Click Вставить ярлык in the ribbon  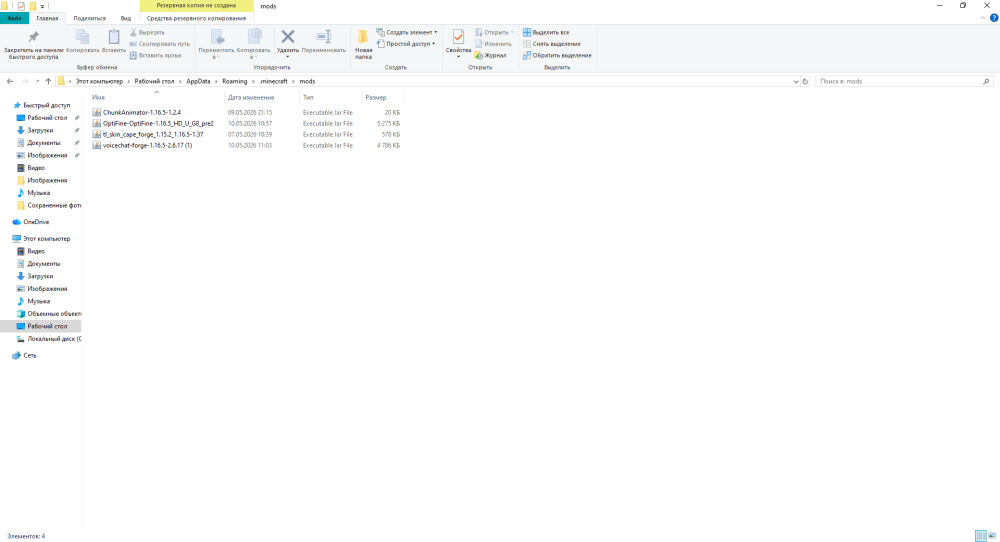[x=156, y=55]
